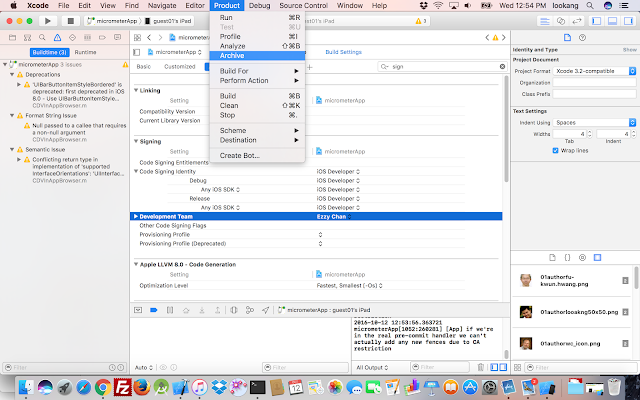
Task: Open the File Template library icon
Action: [x=552, y=258]
